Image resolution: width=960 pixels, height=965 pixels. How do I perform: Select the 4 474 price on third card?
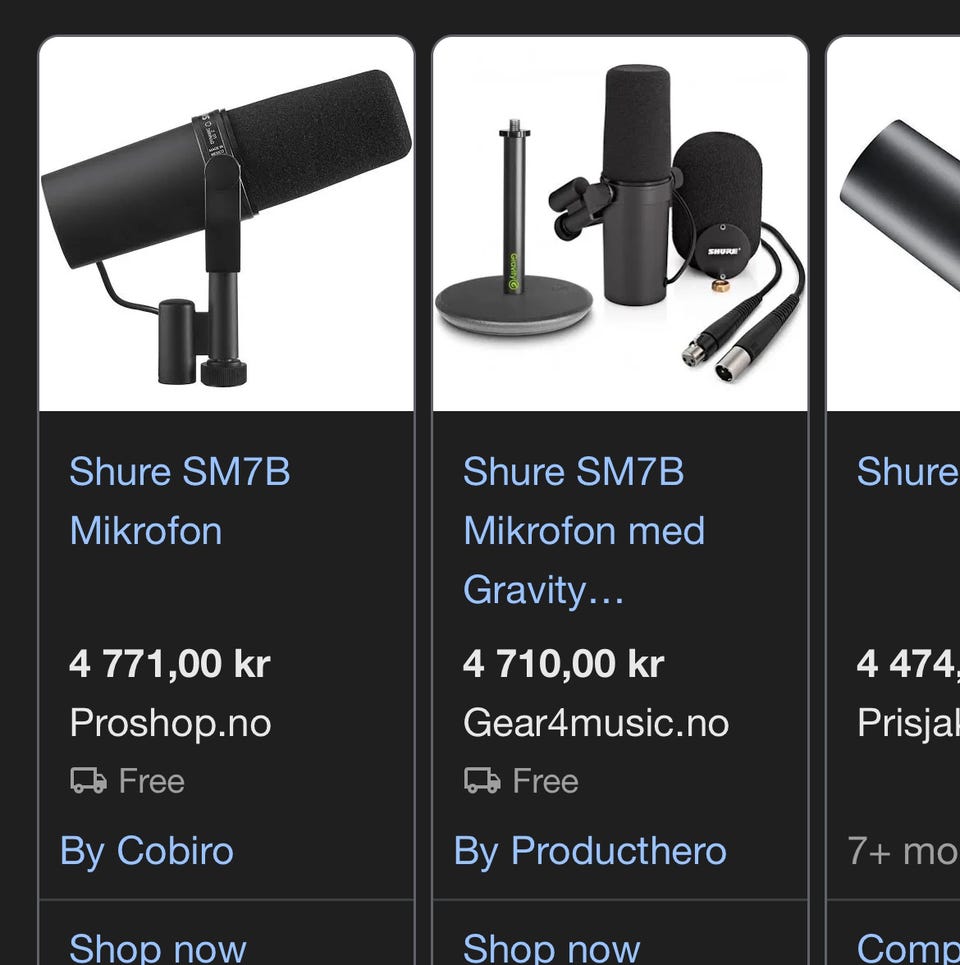click(x=908, y=664)
